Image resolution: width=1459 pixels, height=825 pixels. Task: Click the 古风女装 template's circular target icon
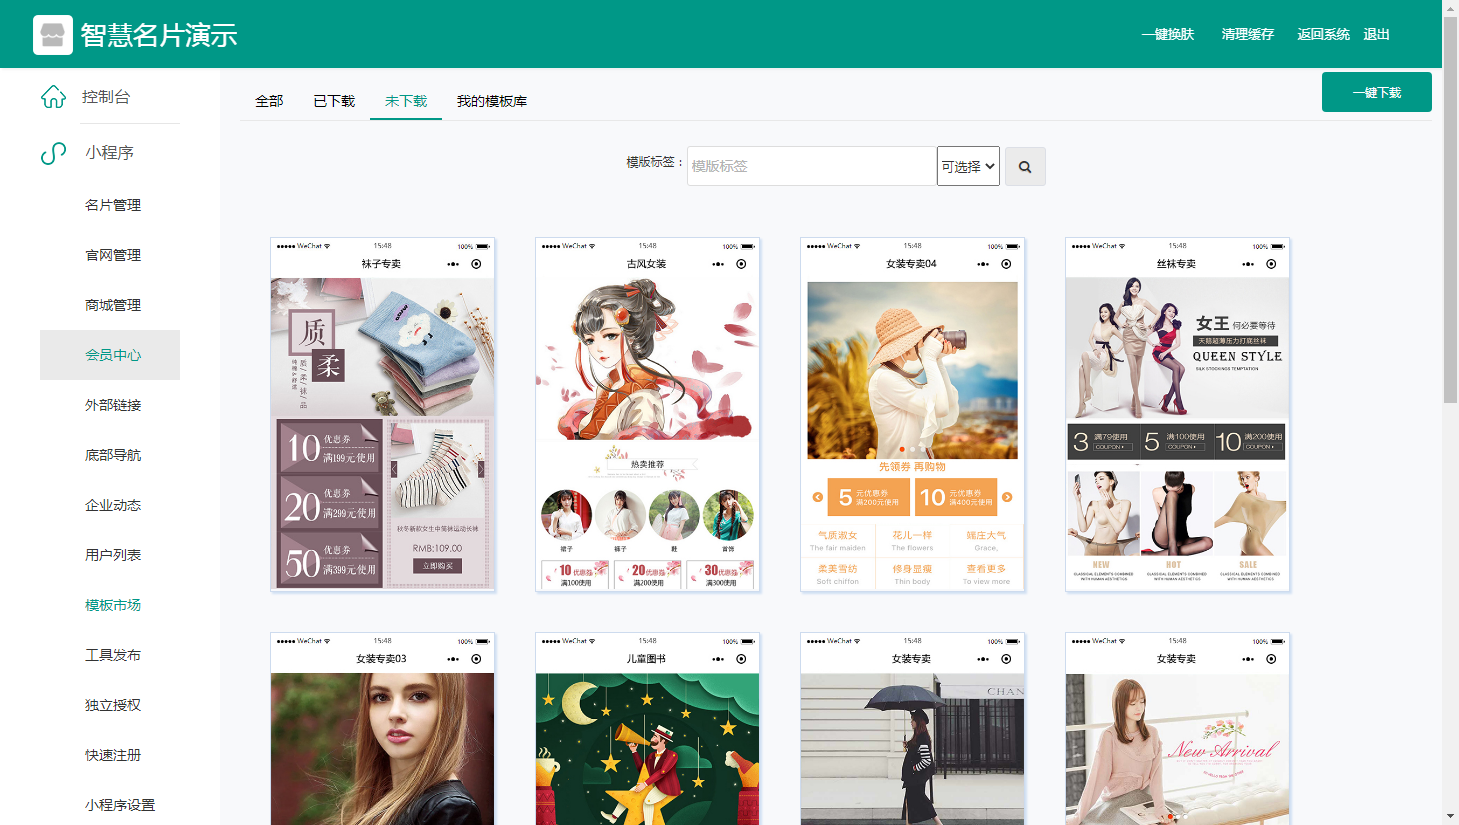coord(741,264)
